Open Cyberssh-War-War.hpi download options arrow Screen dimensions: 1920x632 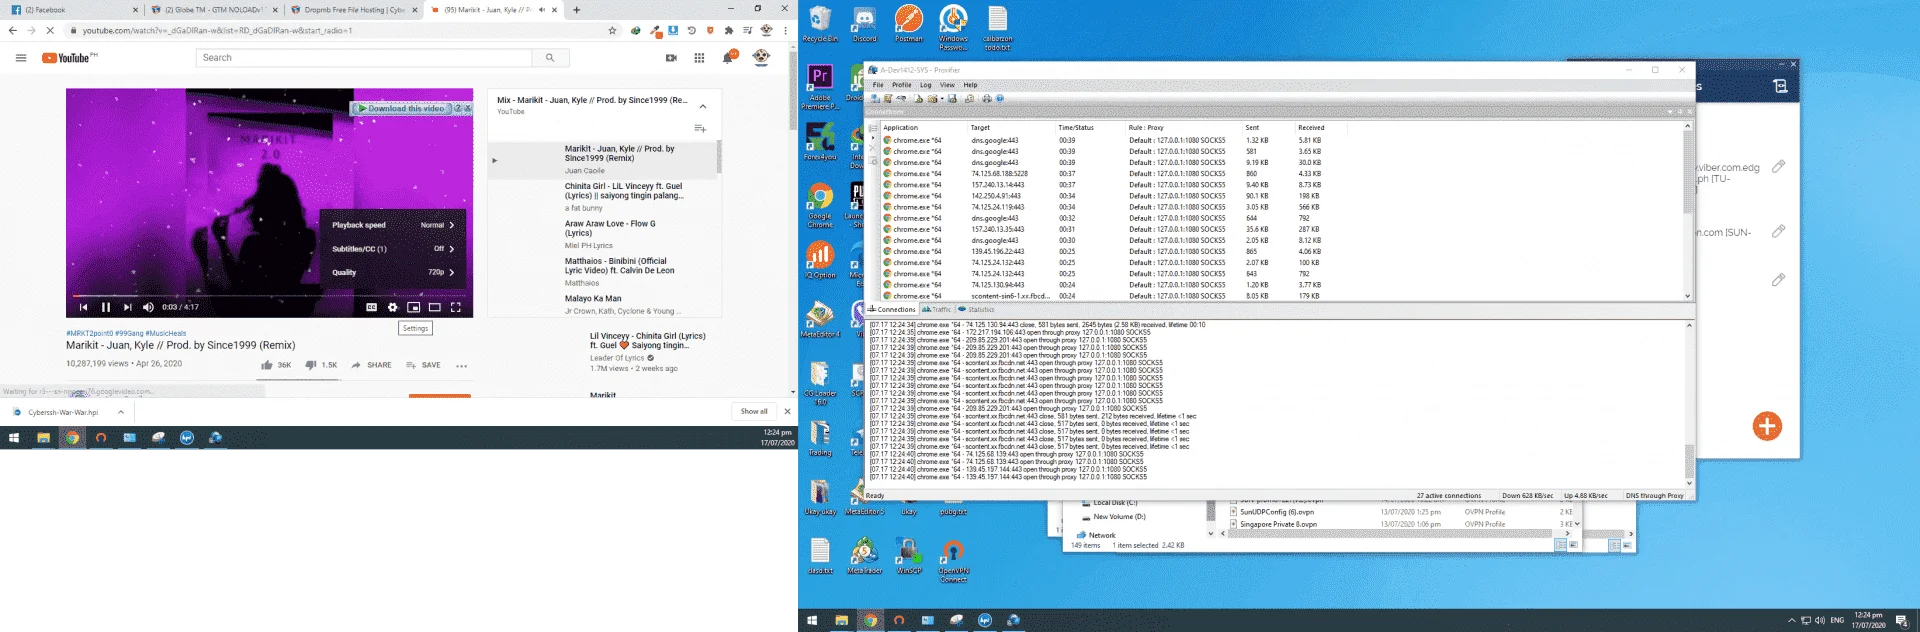121,412
